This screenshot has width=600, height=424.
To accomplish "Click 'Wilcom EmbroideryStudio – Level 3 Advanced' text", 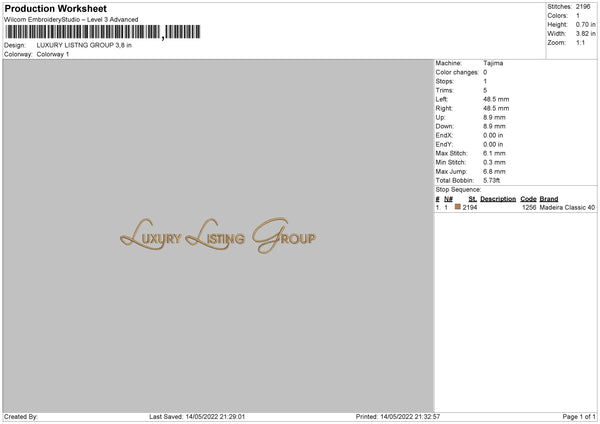I will [x=71, y=20].
